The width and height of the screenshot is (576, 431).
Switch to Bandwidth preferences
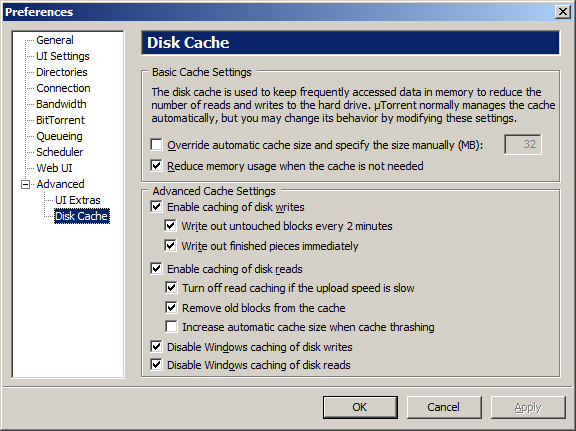tap(61, 104)
